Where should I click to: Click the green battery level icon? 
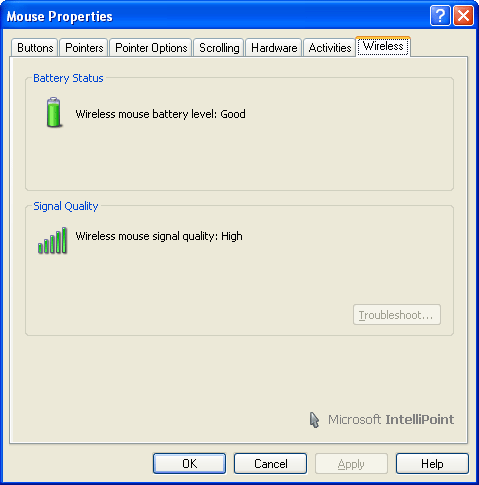click(x=54, y=112)
